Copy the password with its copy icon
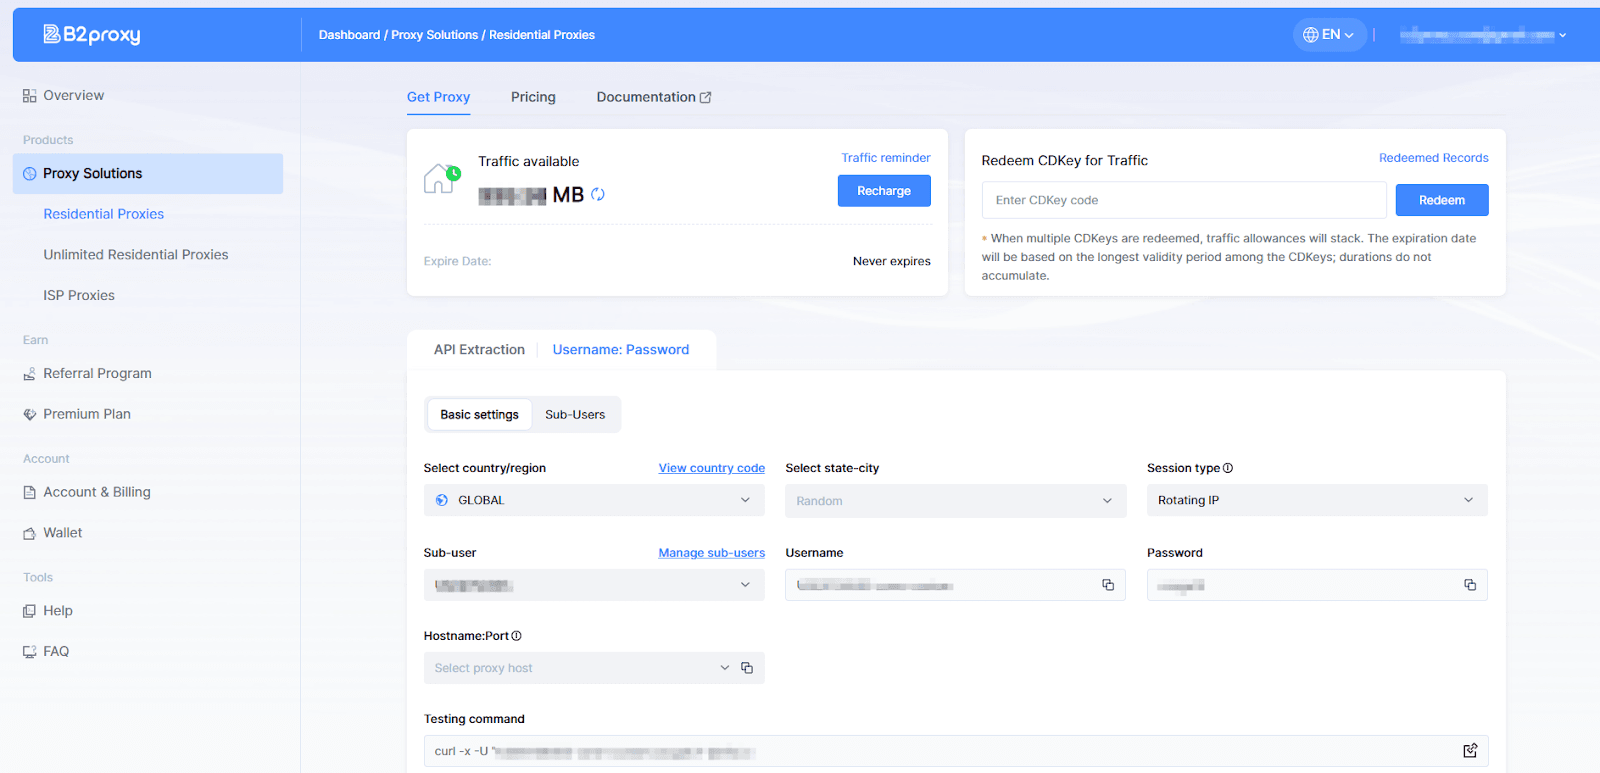 (x=1470, y=585)
